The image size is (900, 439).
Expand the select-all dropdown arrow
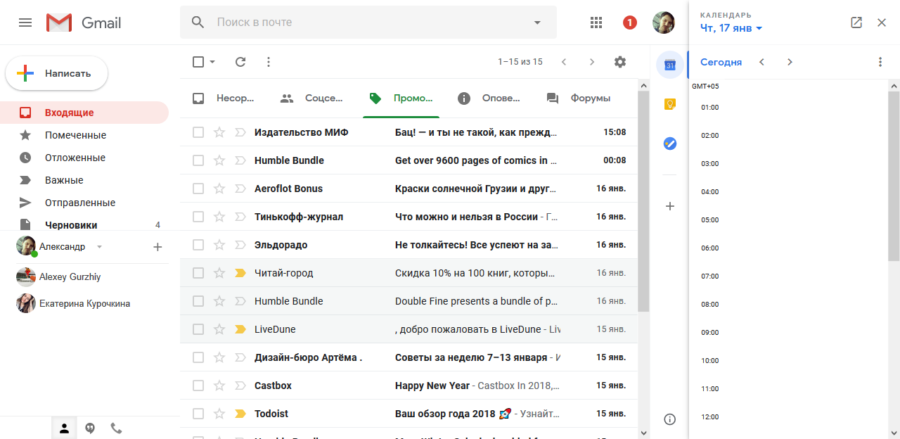click(x=212, y=62)
